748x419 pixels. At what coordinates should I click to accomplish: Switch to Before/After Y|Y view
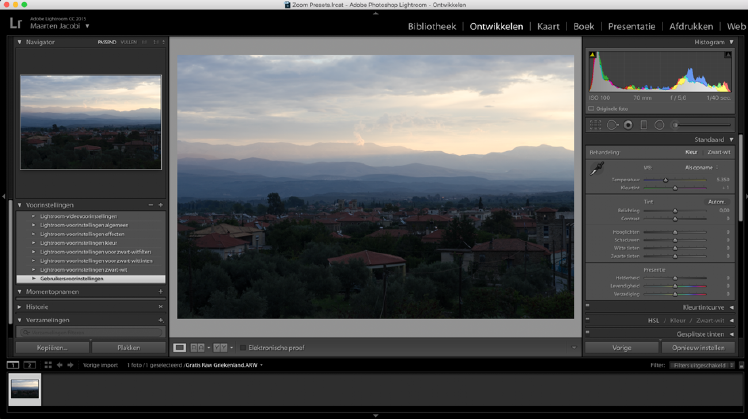click(220, 348)
